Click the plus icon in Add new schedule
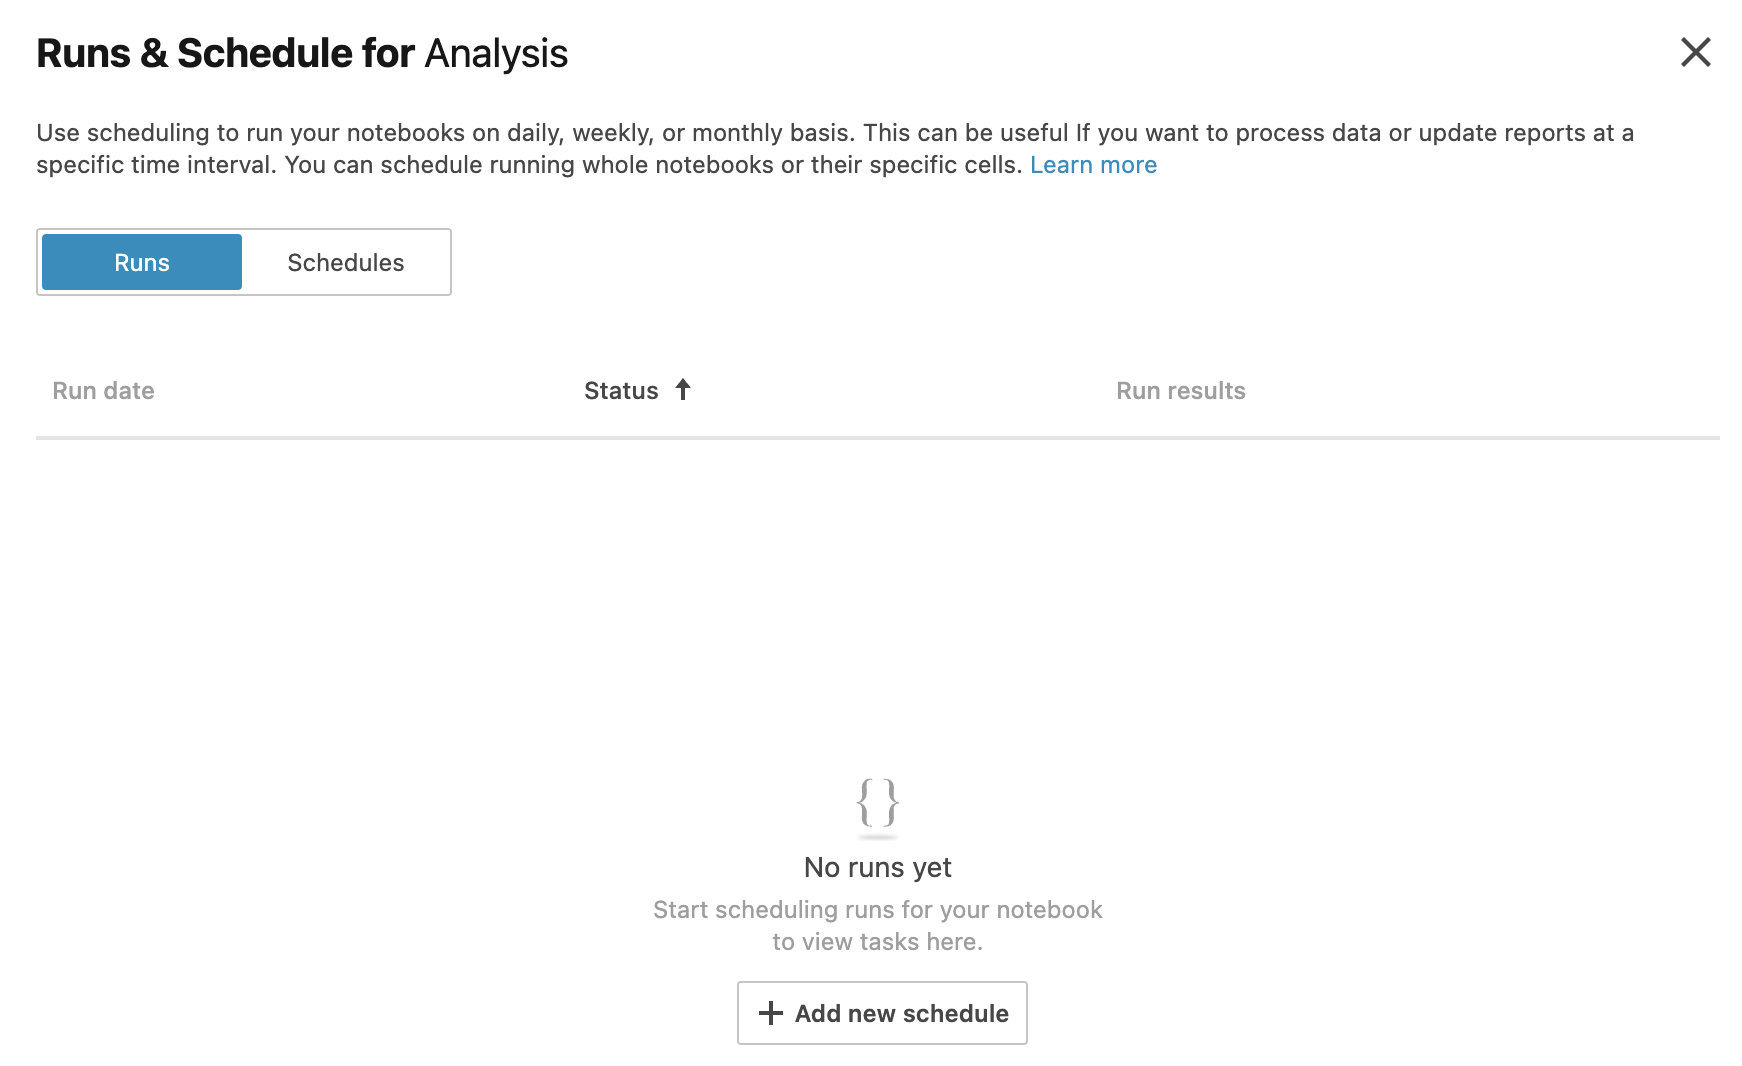This screenshot has height=1066, width=1742. (769, 1013)
